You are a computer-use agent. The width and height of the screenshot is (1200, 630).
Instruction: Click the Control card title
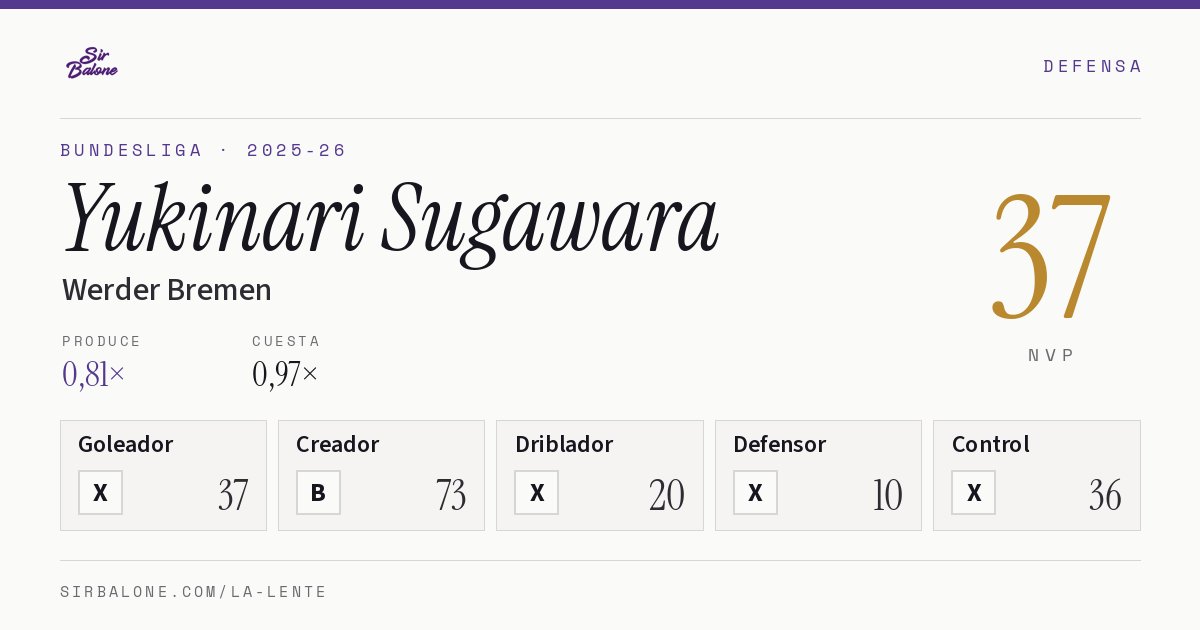pyautogui.click(x=991, y=444)
